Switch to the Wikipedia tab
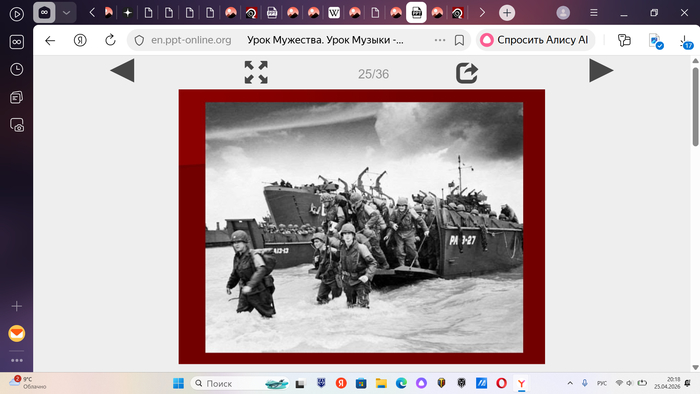 click(x=334, y=13)
